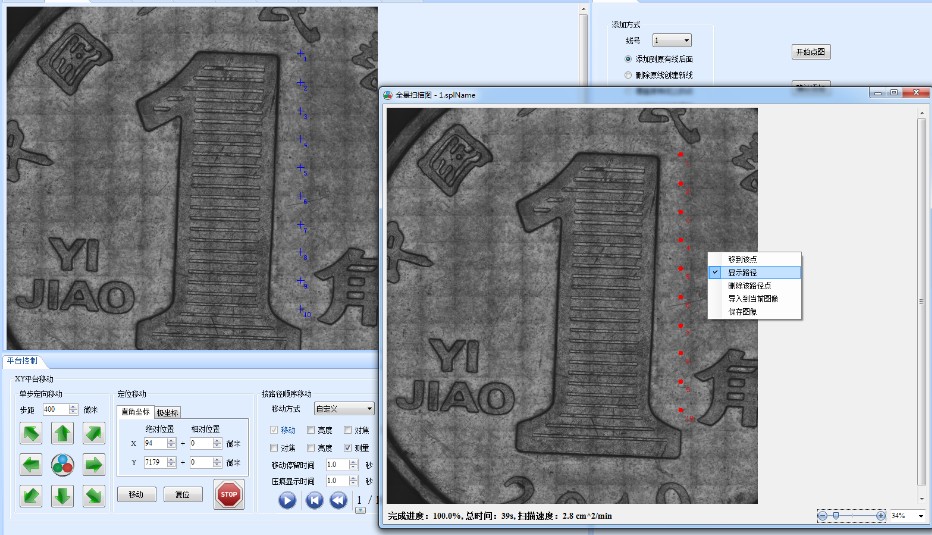The height and width of the screenshot is (535, 932).
Task: Click the up-left diagonal arrow button
Action: (x=31, y=433)
